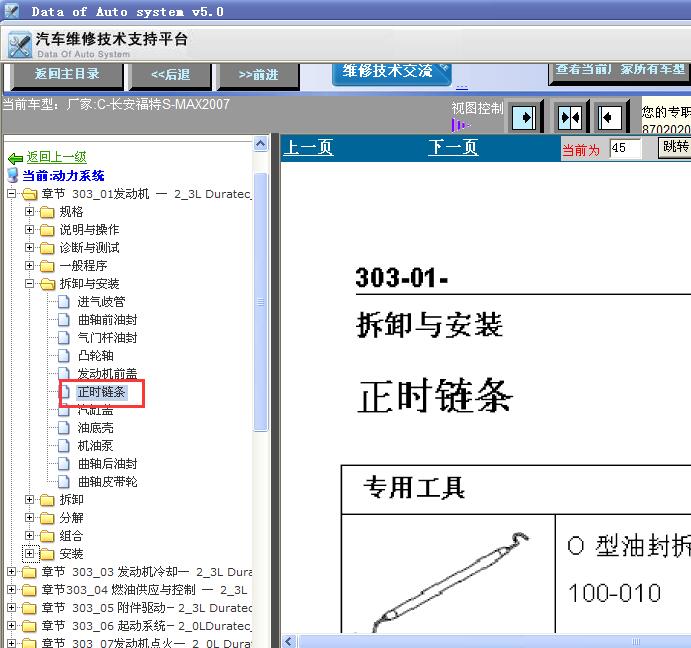Click the 一般程序 folder icon
The width and height of the screenshot is (691, 648).
(47, 266)
